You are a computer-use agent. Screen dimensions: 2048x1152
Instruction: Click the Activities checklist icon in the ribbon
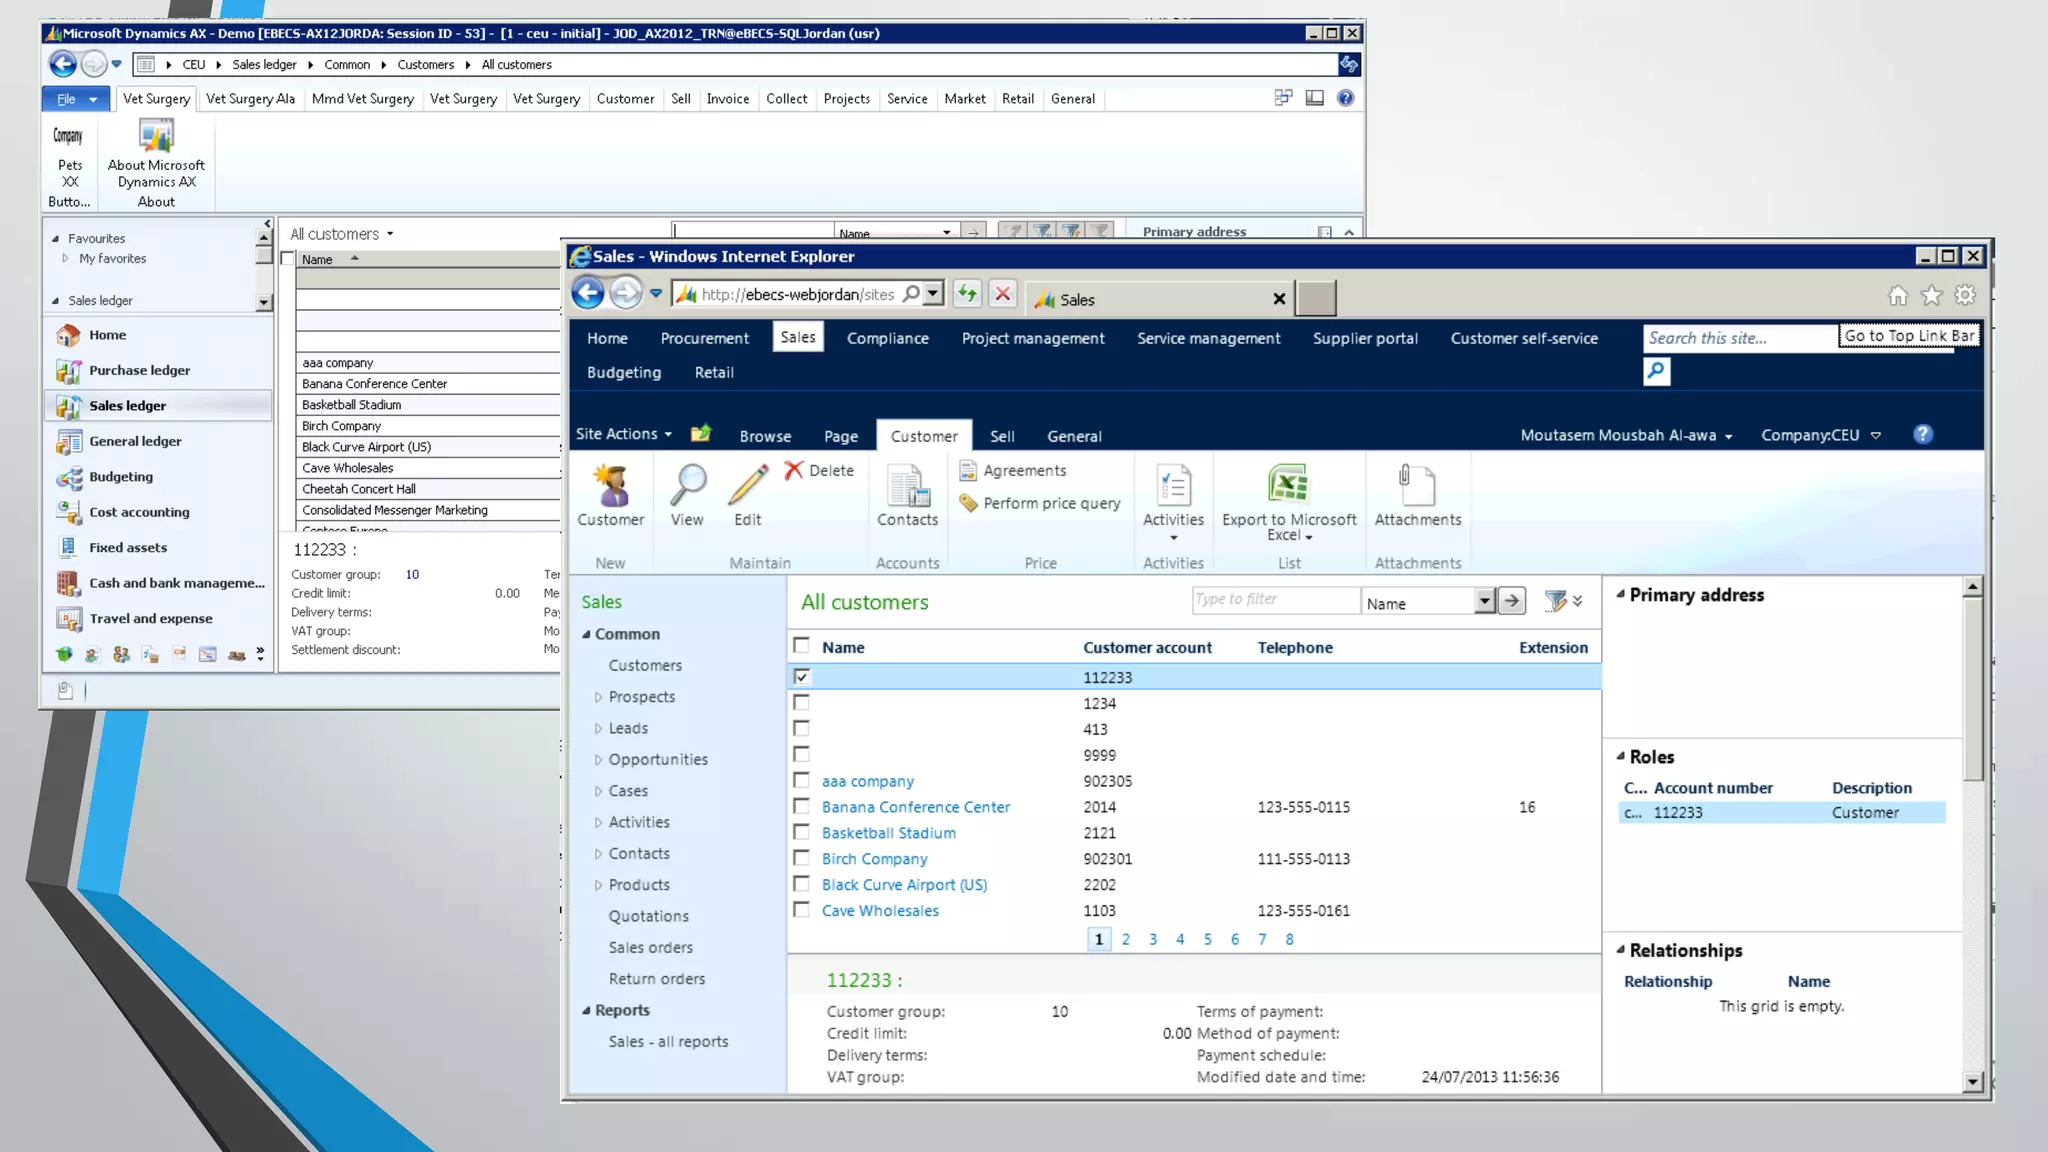click(x=1173, y=487)
